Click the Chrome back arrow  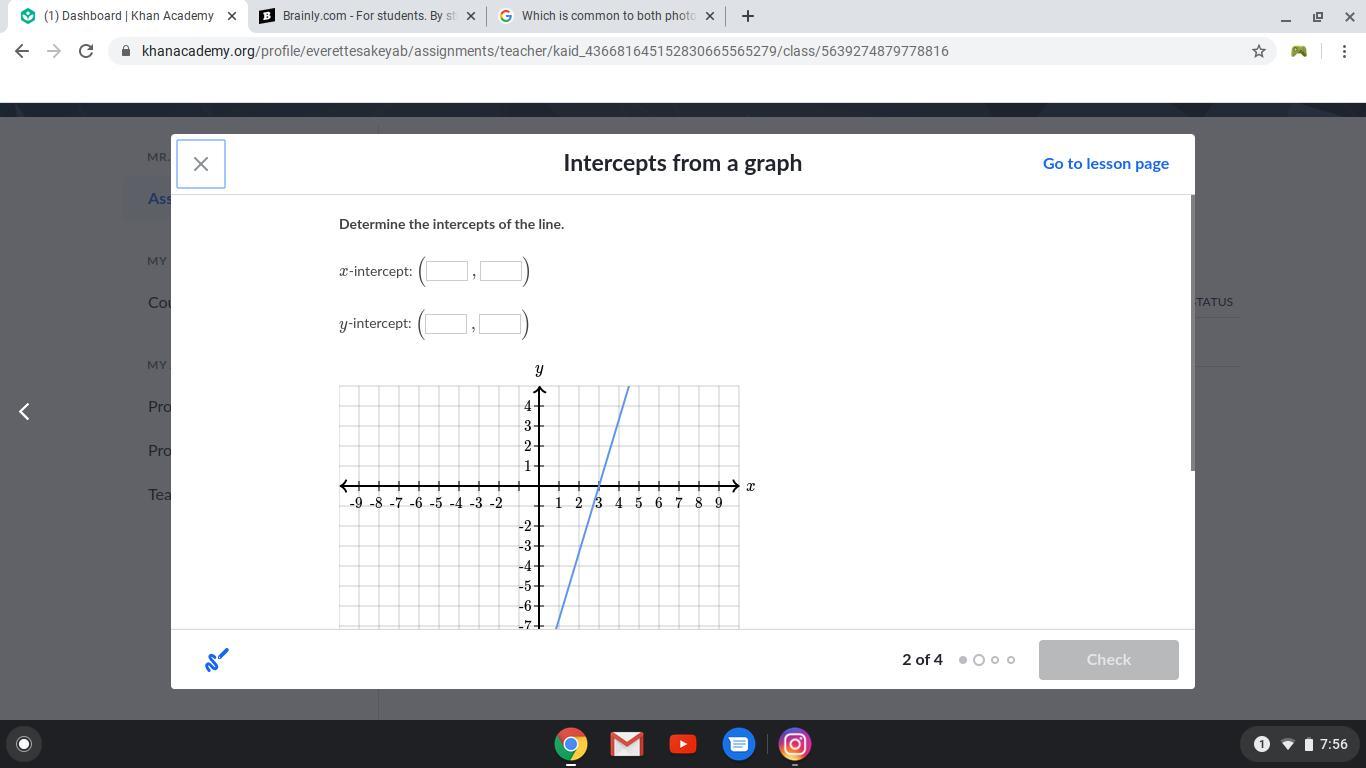point(22,51)
